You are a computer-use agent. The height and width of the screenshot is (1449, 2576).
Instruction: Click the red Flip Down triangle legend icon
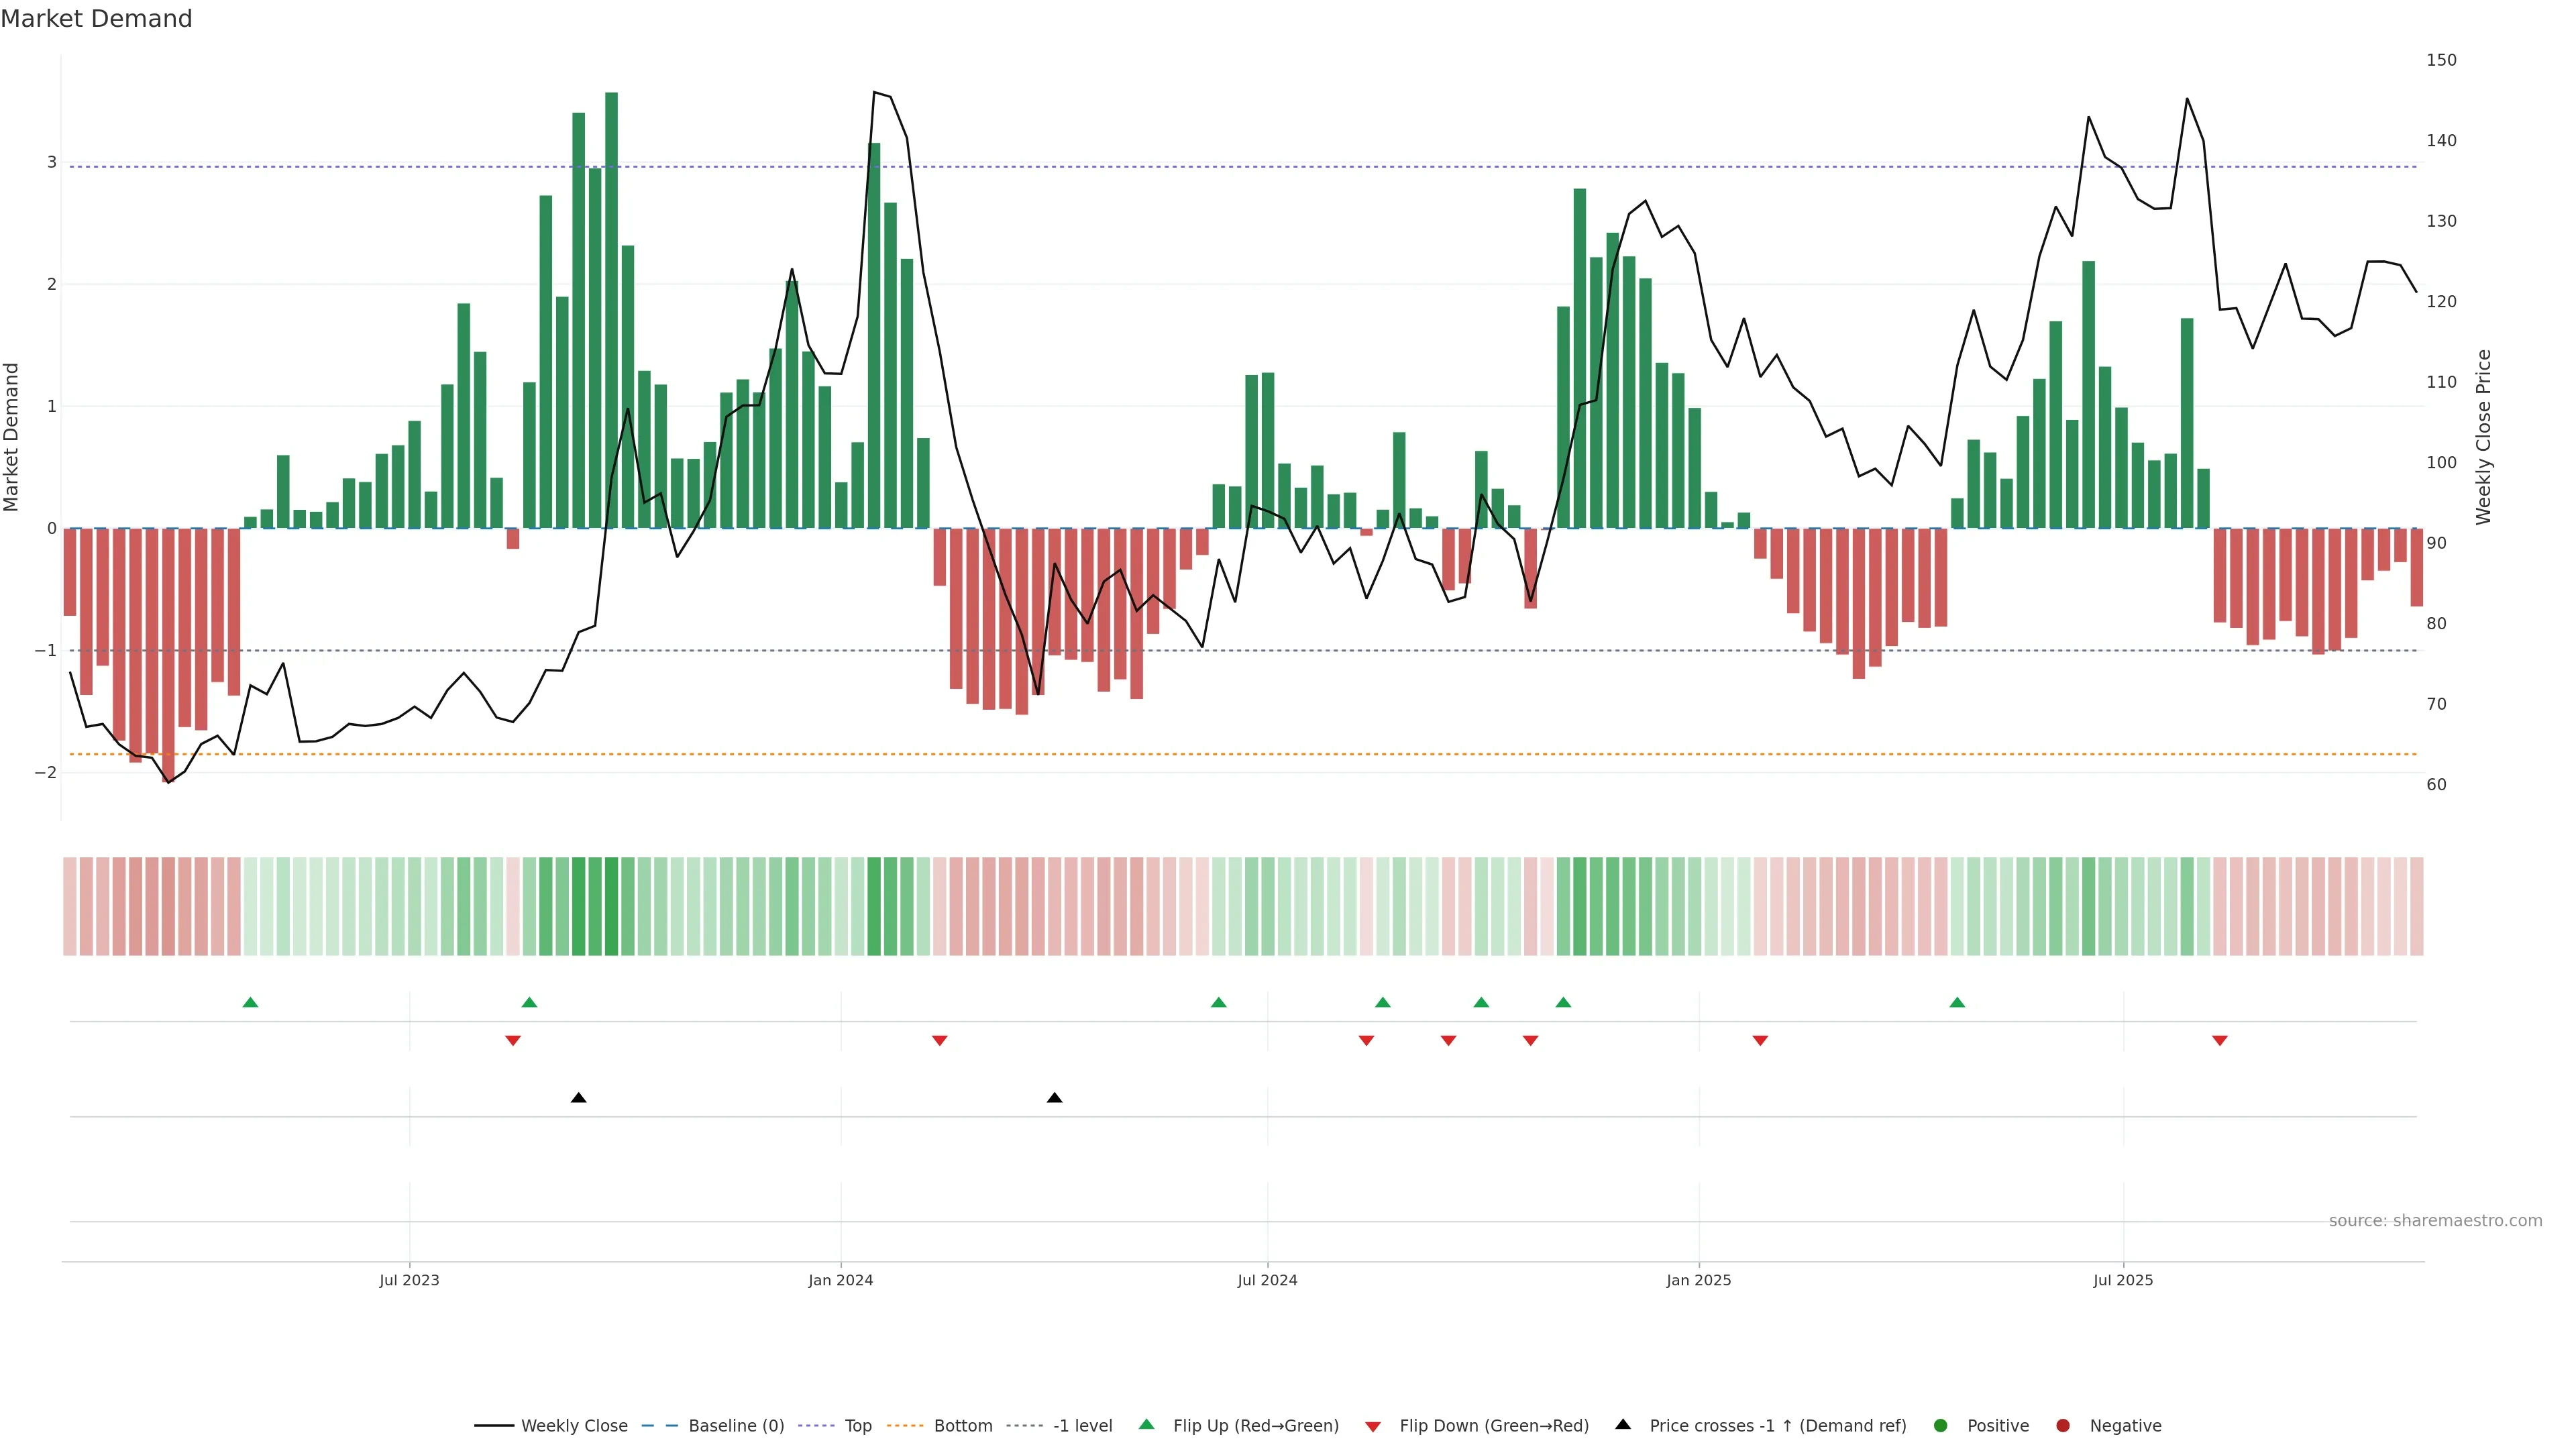click(x=1372, y=1426)
